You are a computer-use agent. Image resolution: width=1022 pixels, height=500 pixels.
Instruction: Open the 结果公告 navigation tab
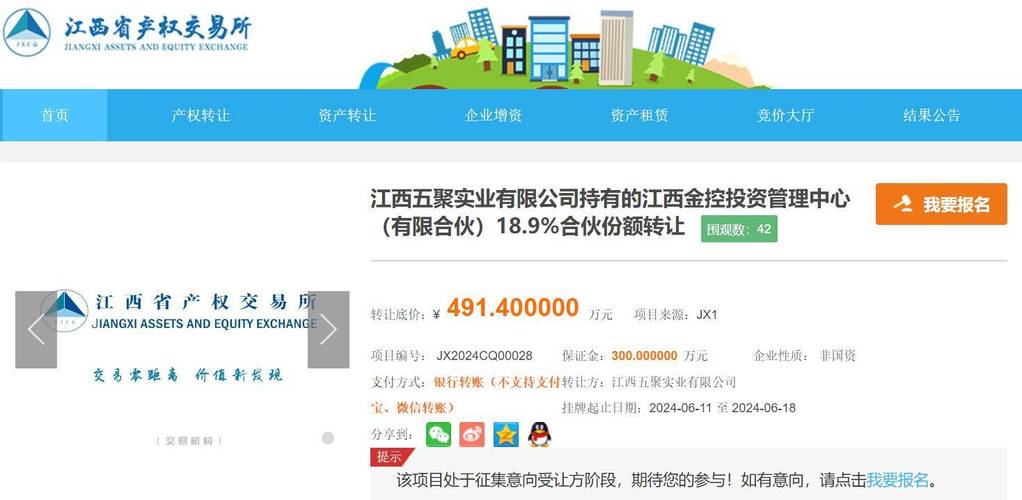pyautogui.click(x=931, y=115)
